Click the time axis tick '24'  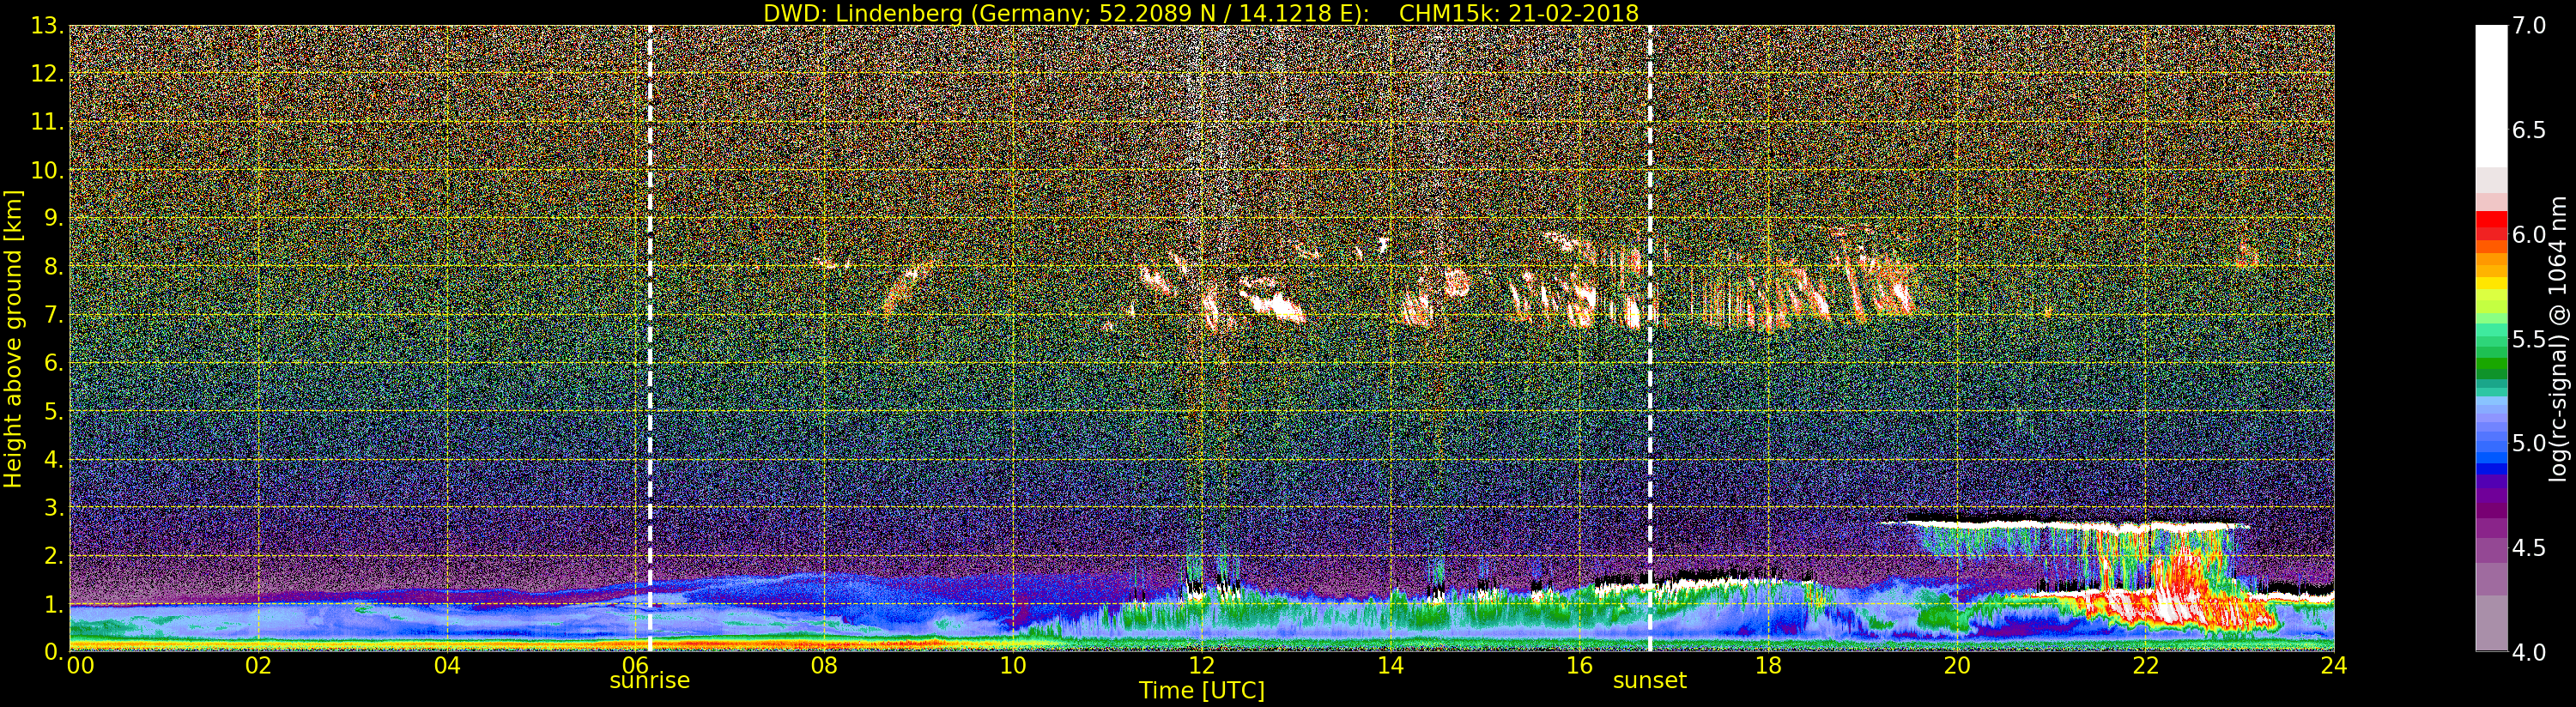[x=2333, y=665]
